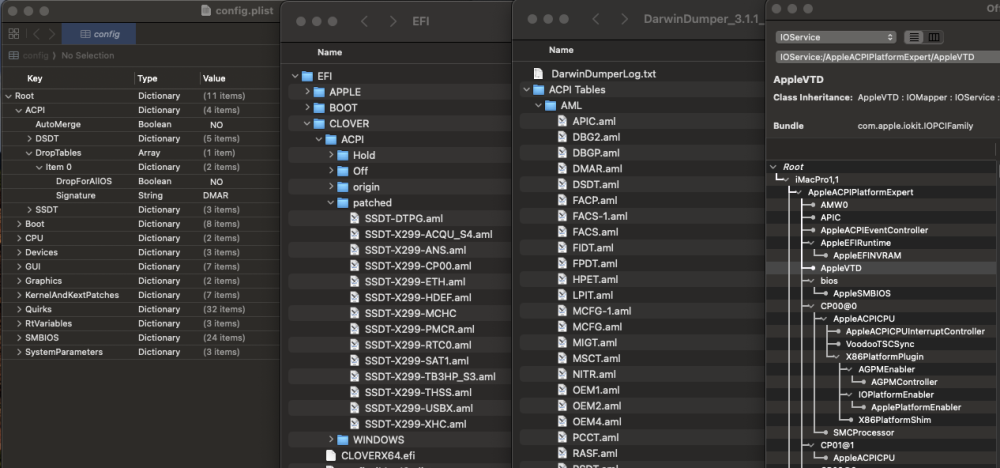Select SSDT-X299-TB3HP_S3.aml file
1000x468 pixels.
[430, 377]
